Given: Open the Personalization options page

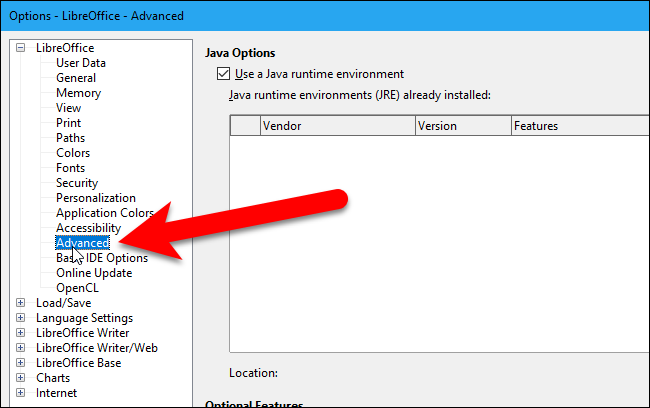Looking at the screenshot, I should click(x=96, y=198).
